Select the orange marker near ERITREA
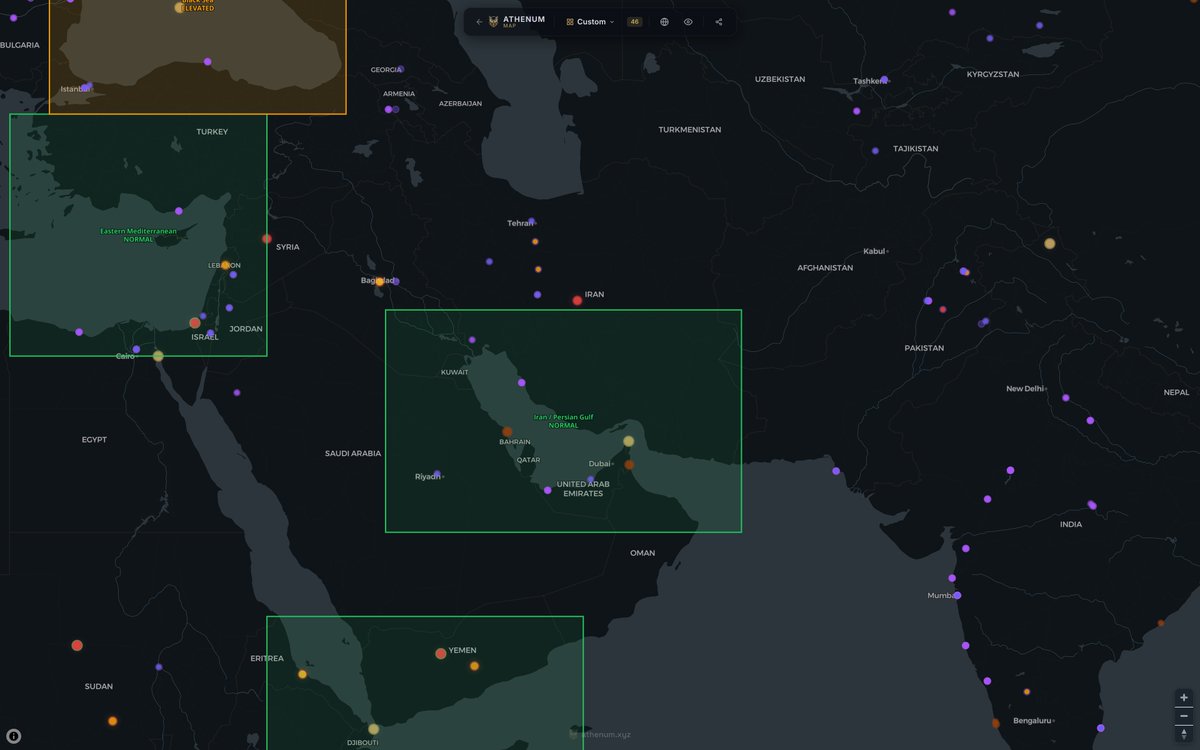The image size is (1200, 750). (x=302, y=674)
